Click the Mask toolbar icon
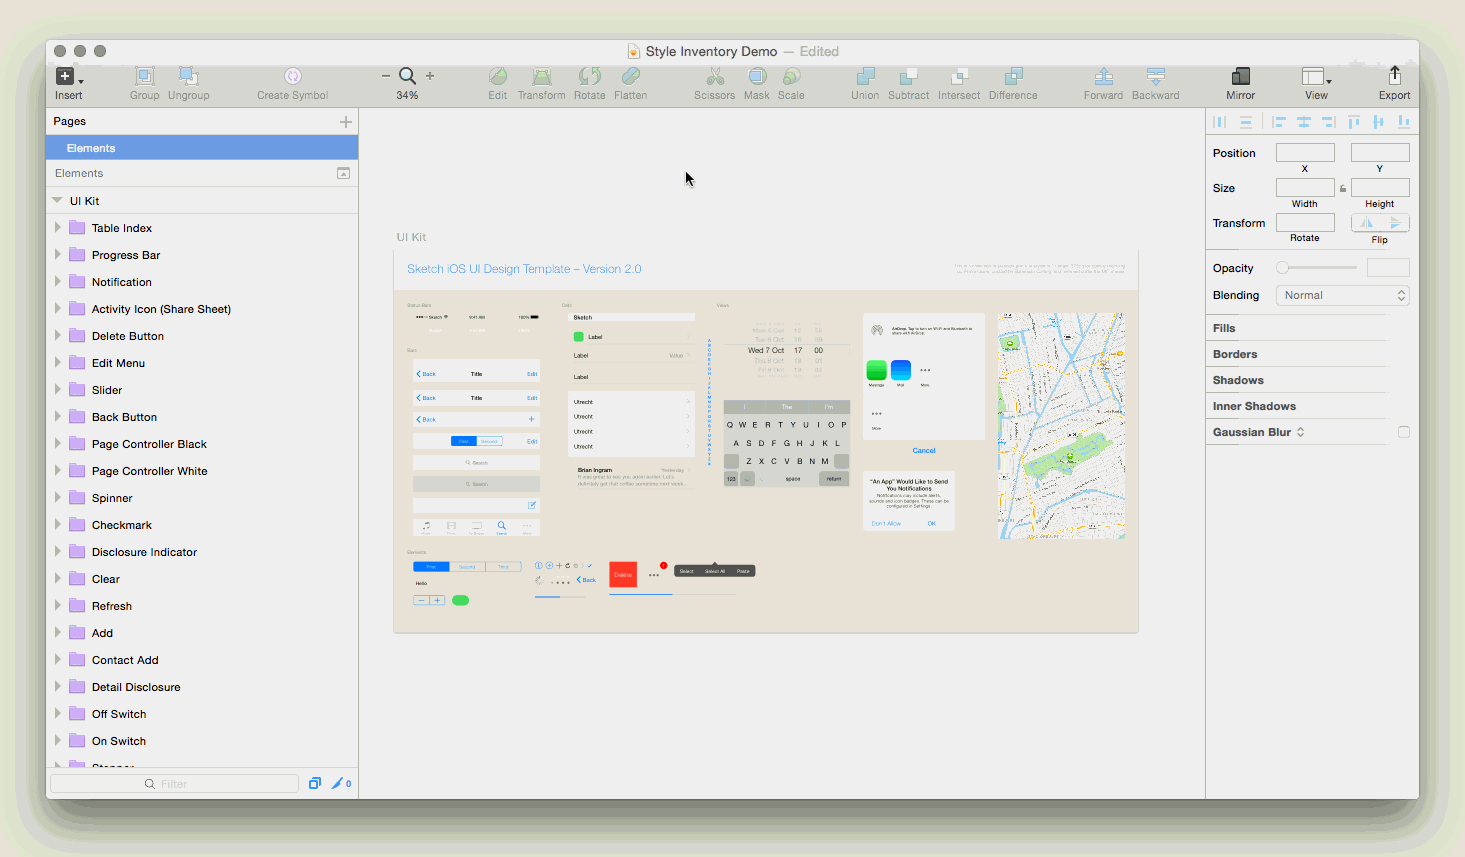 [x=757, y=76]
